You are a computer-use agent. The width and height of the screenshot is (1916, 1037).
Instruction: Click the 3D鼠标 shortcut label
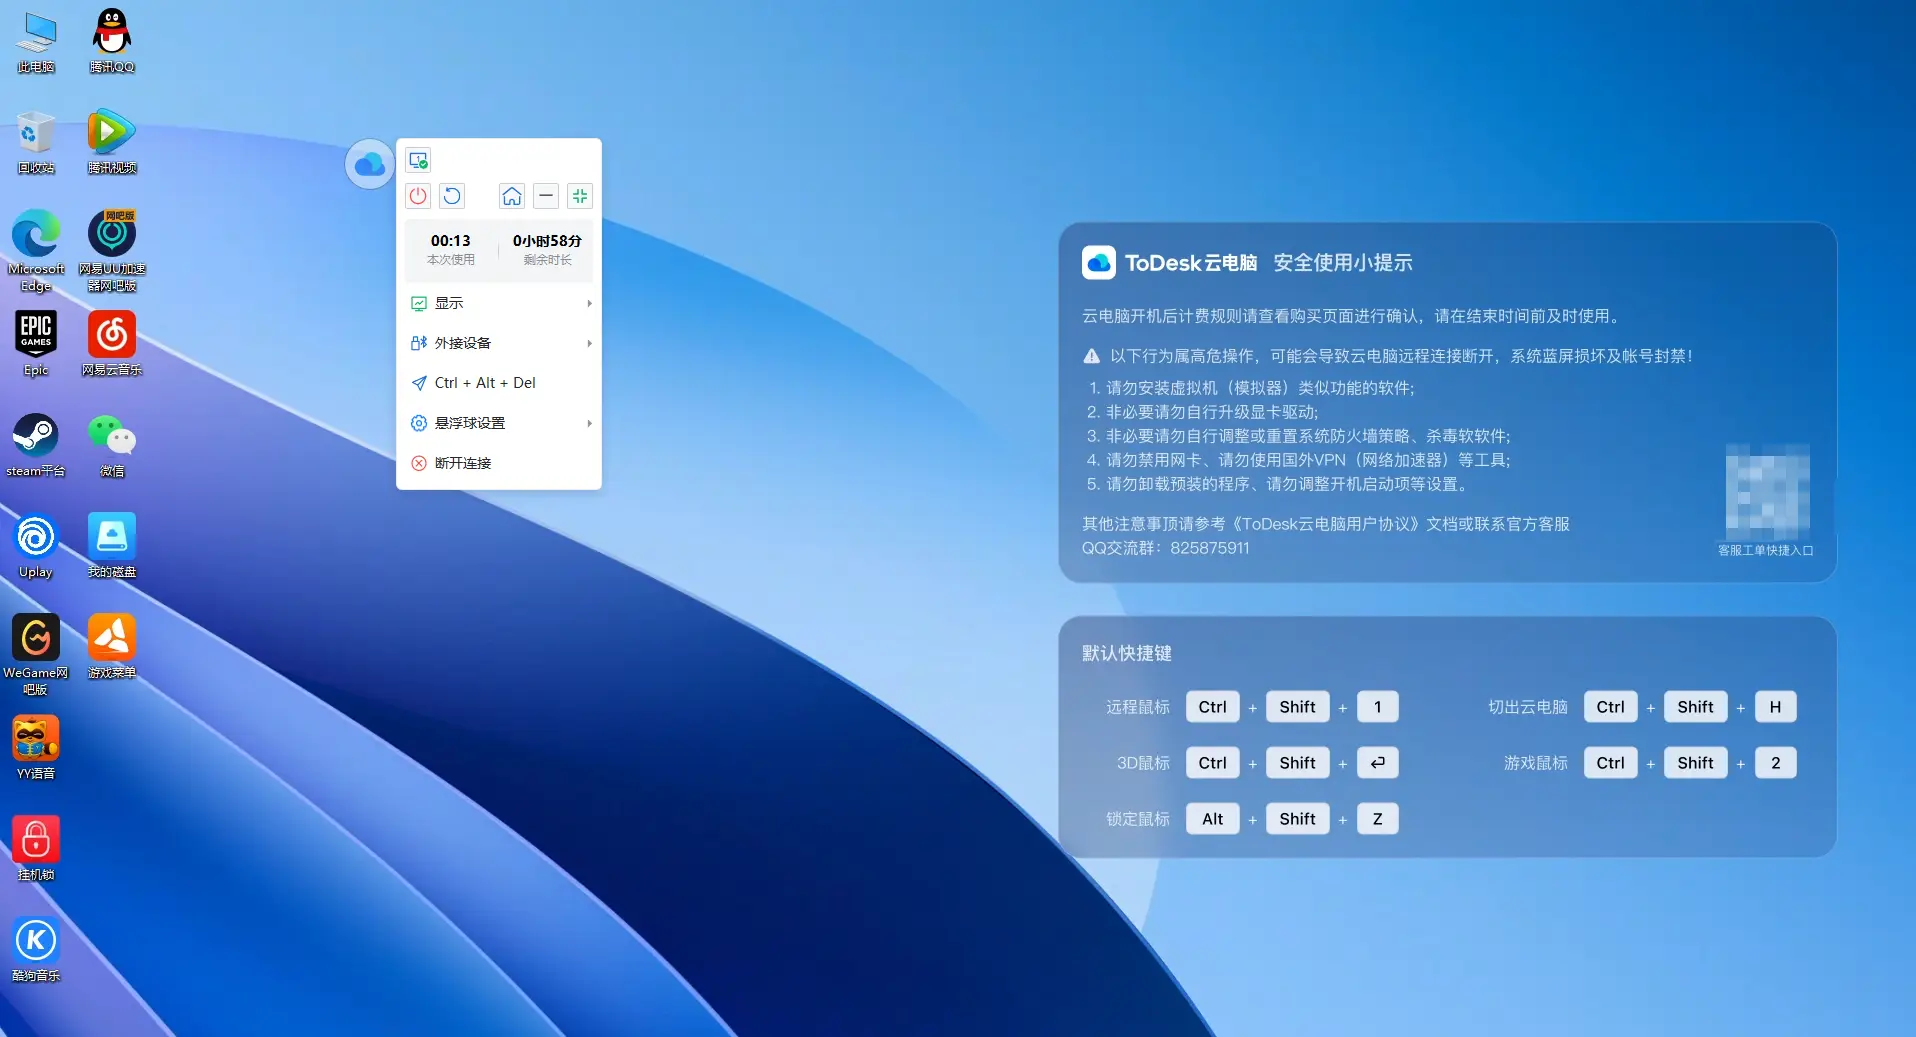pyautogui.click(x=1143, y=763)
